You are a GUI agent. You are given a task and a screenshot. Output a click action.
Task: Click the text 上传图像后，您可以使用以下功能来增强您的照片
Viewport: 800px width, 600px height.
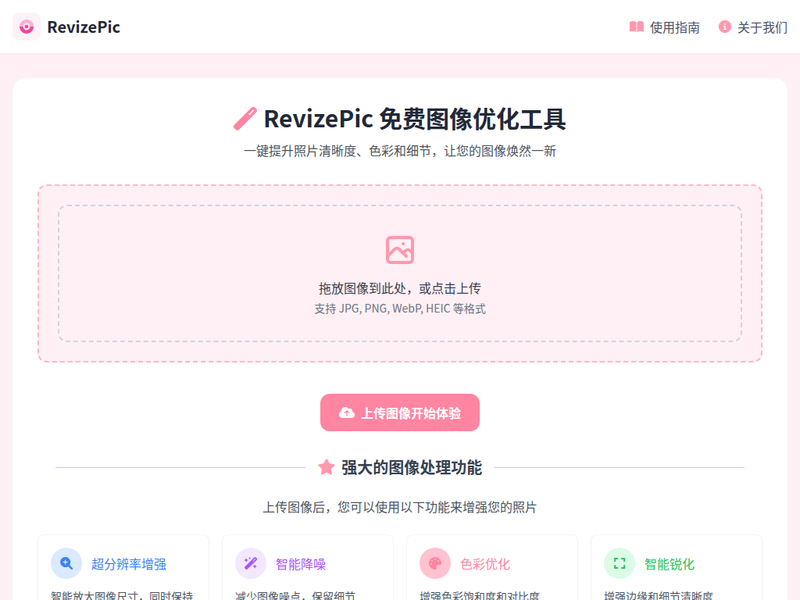click(x=400, y=507)
